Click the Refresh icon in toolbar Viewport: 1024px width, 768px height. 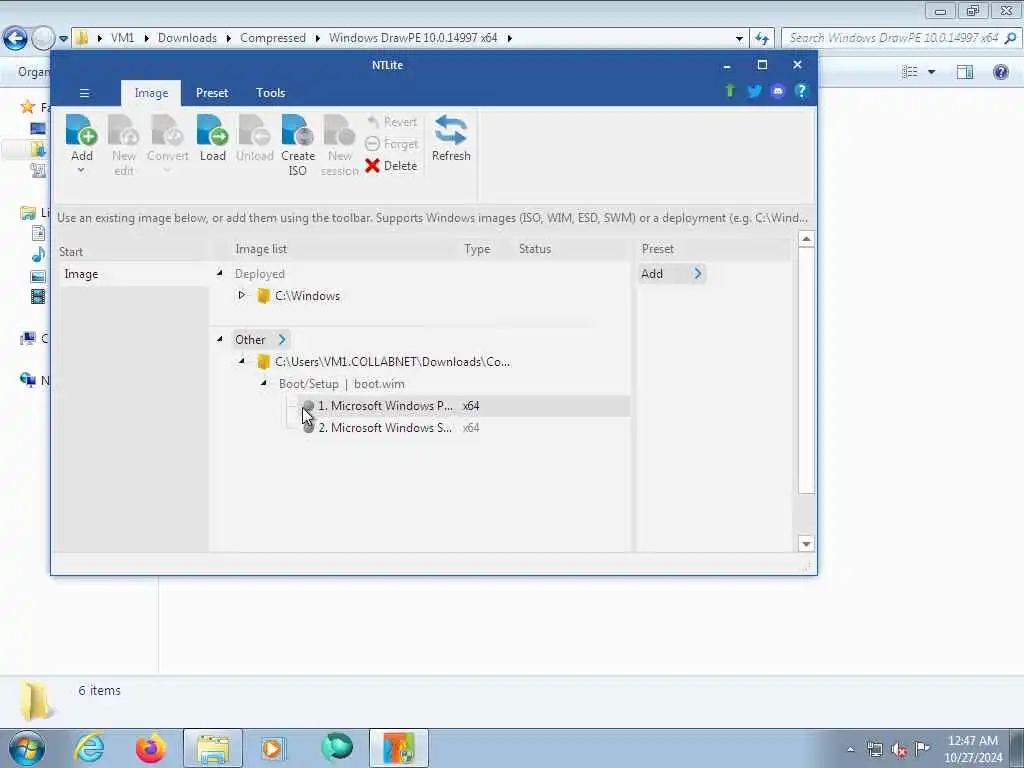451,130
